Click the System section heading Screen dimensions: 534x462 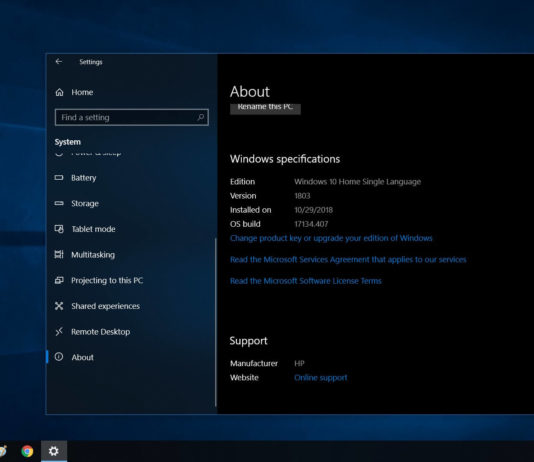click(x=68, y=142)
